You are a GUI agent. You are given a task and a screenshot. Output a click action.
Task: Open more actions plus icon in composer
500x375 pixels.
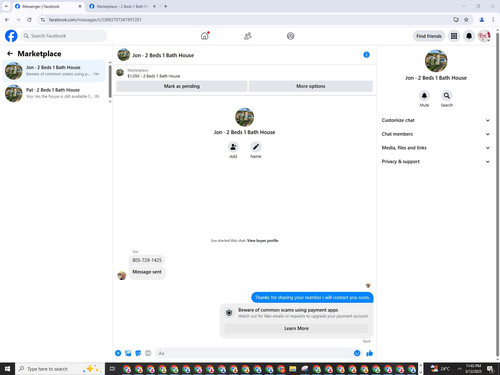pos(118,353)
